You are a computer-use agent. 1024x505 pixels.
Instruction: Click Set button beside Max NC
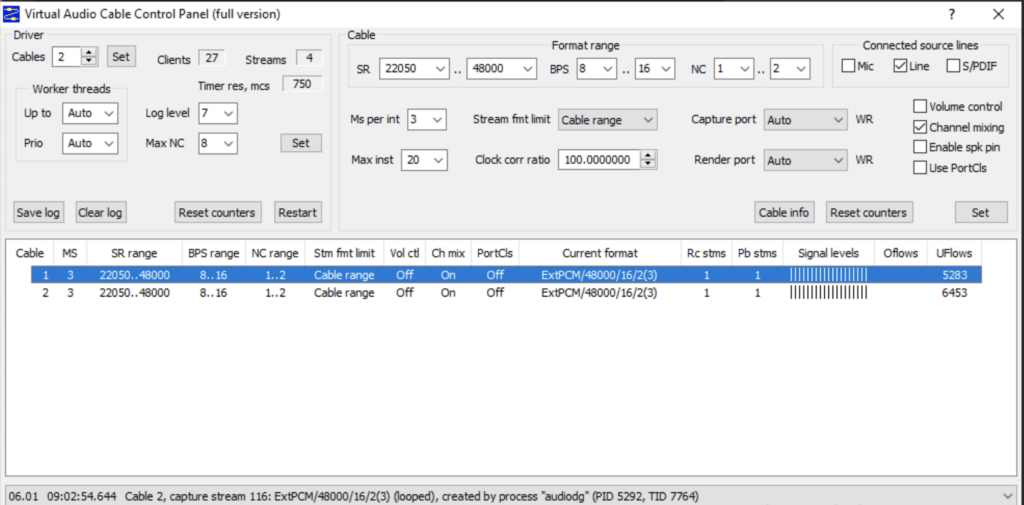point(301,142)
